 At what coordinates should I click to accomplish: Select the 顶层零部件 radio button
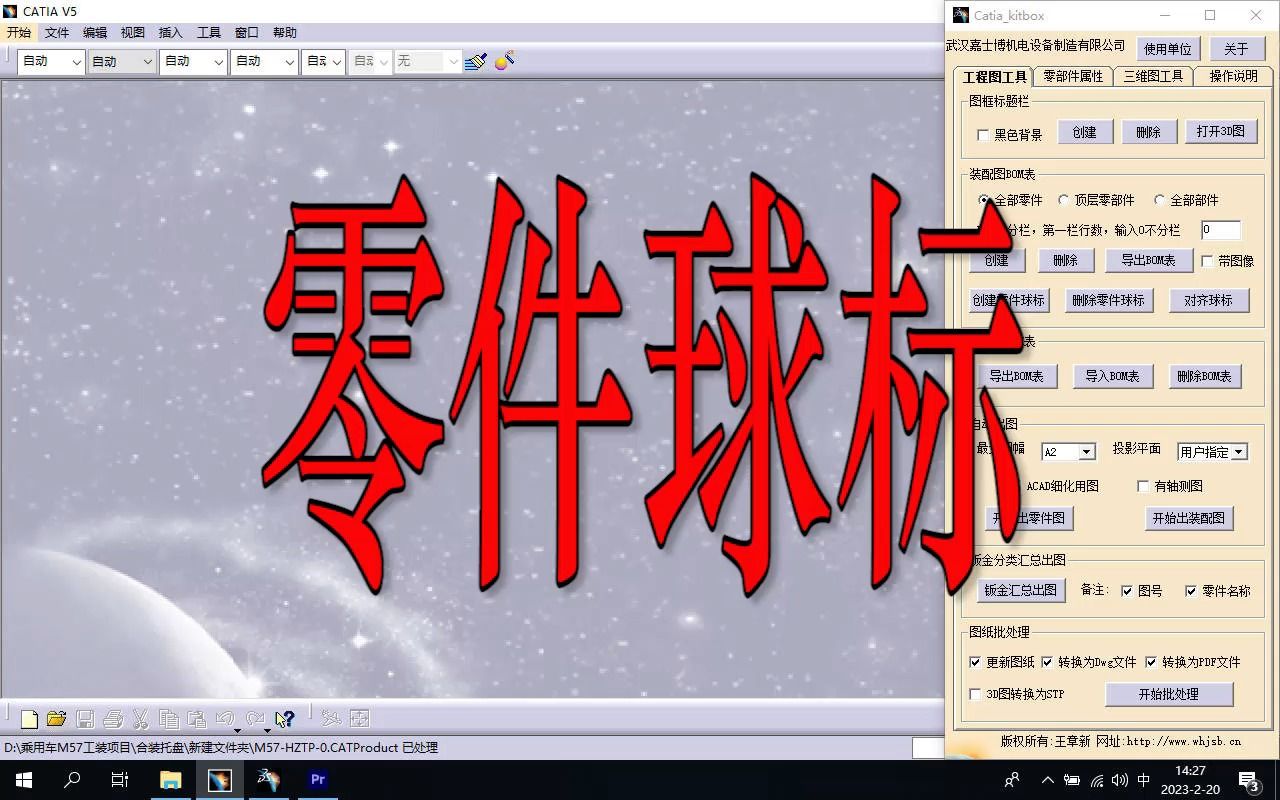[x=1064, y=200]
